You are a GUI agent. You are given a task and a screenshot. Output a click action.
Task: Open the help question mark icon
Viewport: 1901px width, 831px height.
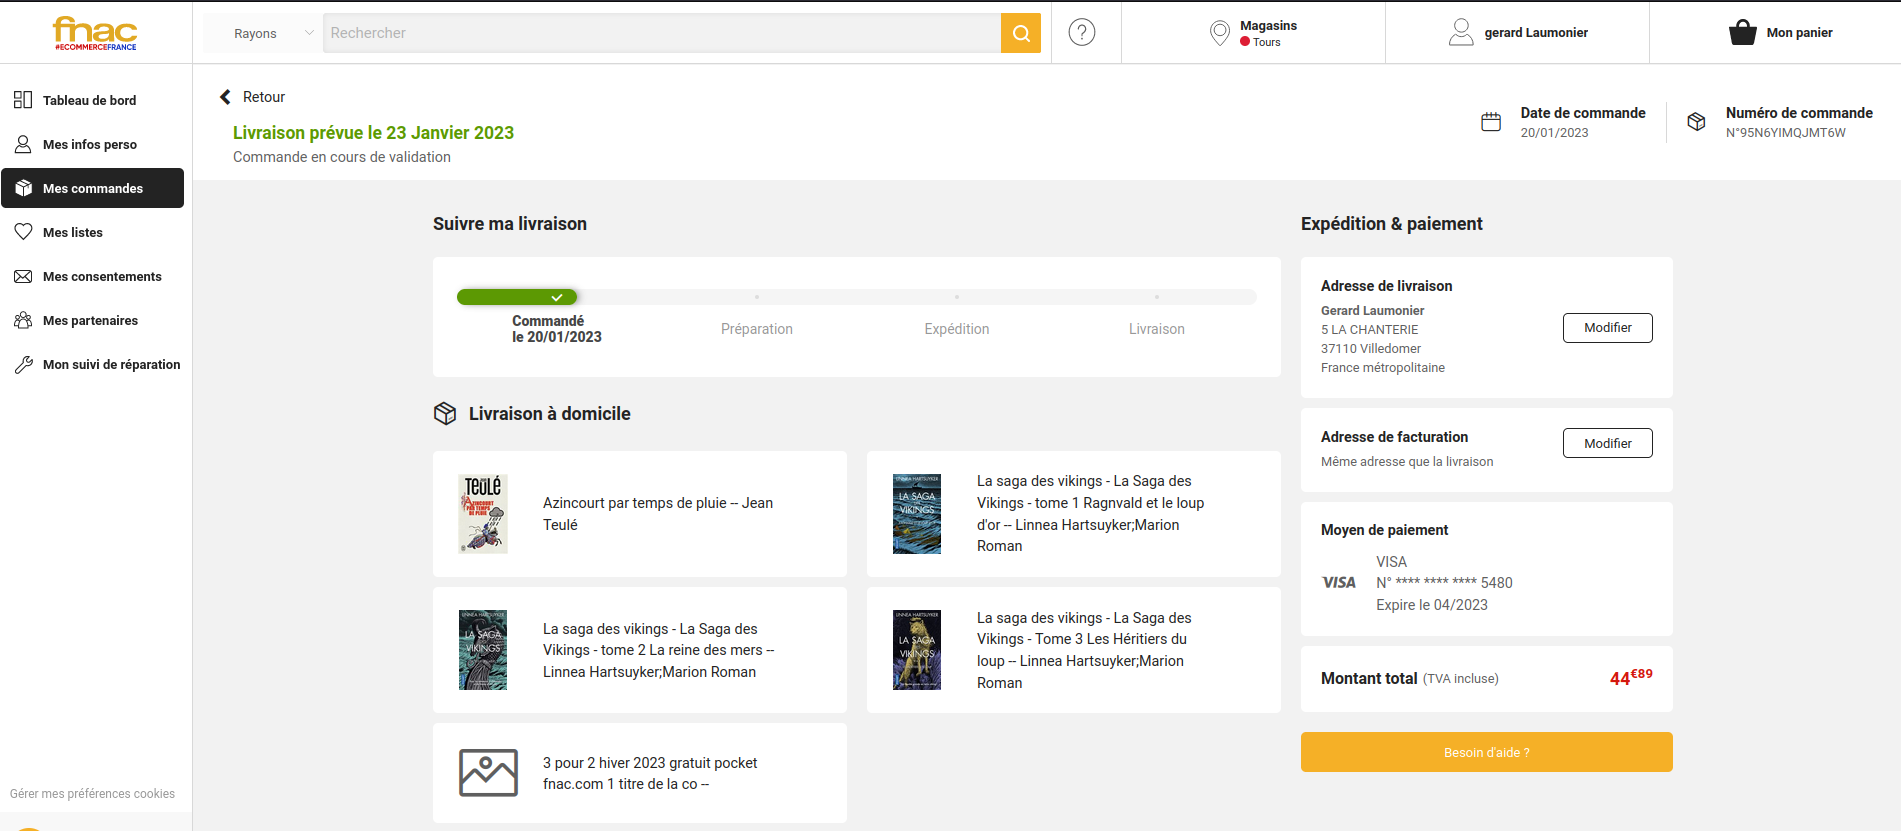tap(1081, 33)
